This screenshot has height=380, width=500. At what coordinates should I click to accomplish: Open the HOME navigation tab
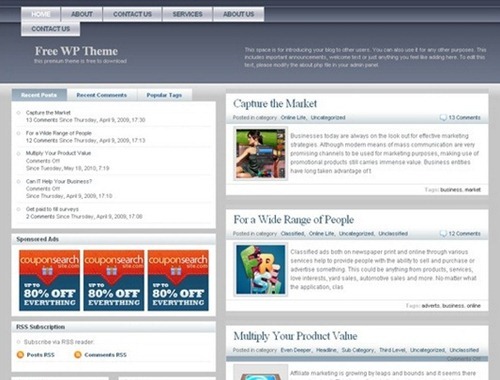41,14
